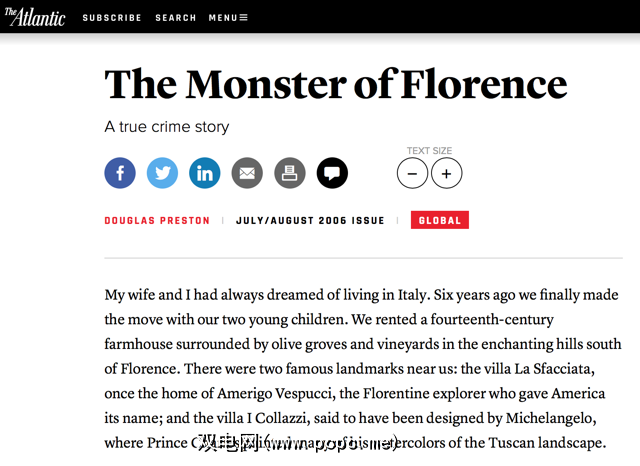Email this article using envelope icon
The image size is (640, 466).
pyautogui.click(x=247, y=173)
